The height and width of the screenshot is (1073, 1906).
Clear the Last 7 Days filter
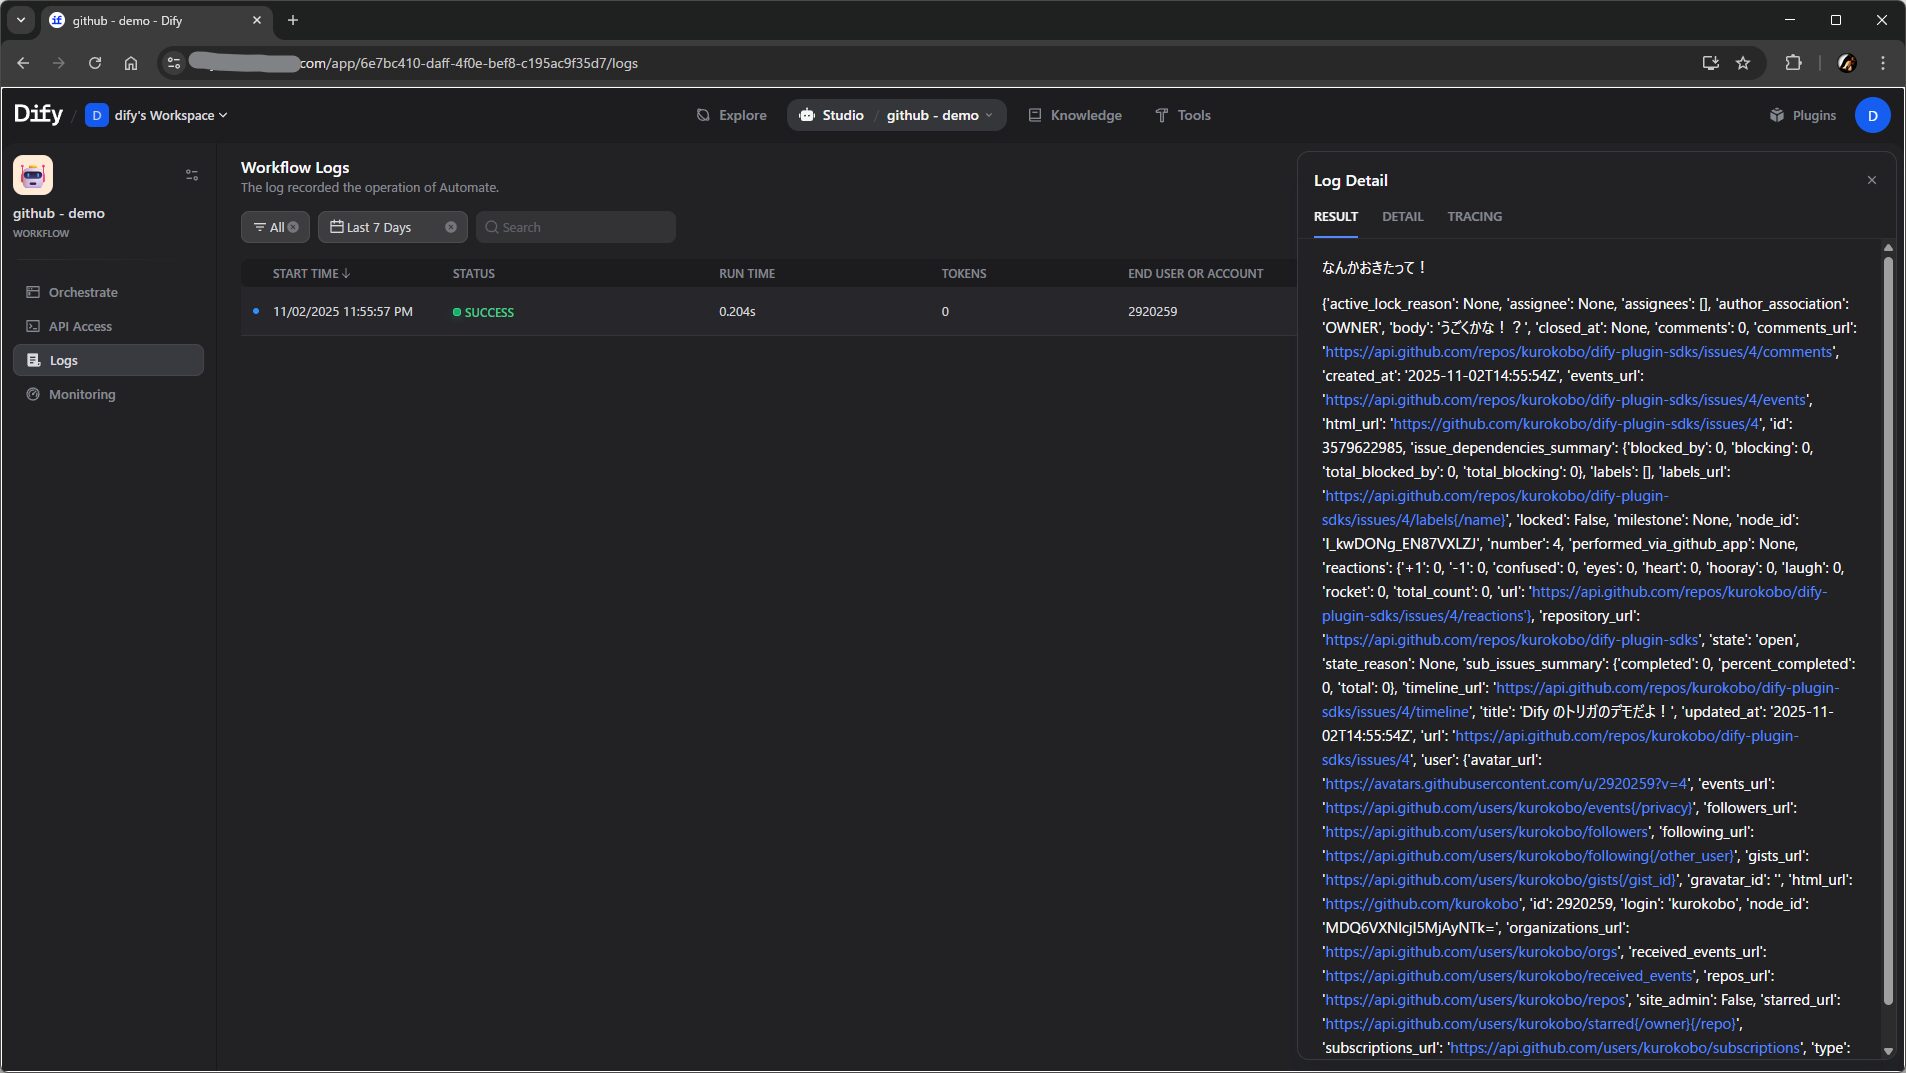click(451, 227)
